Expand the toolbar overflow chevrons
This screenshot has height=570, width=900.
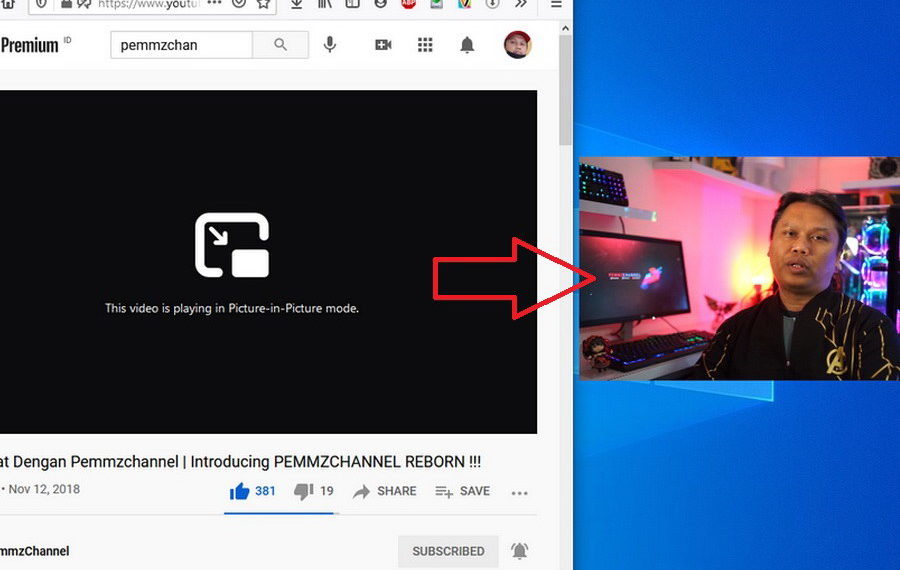point(521,3)
